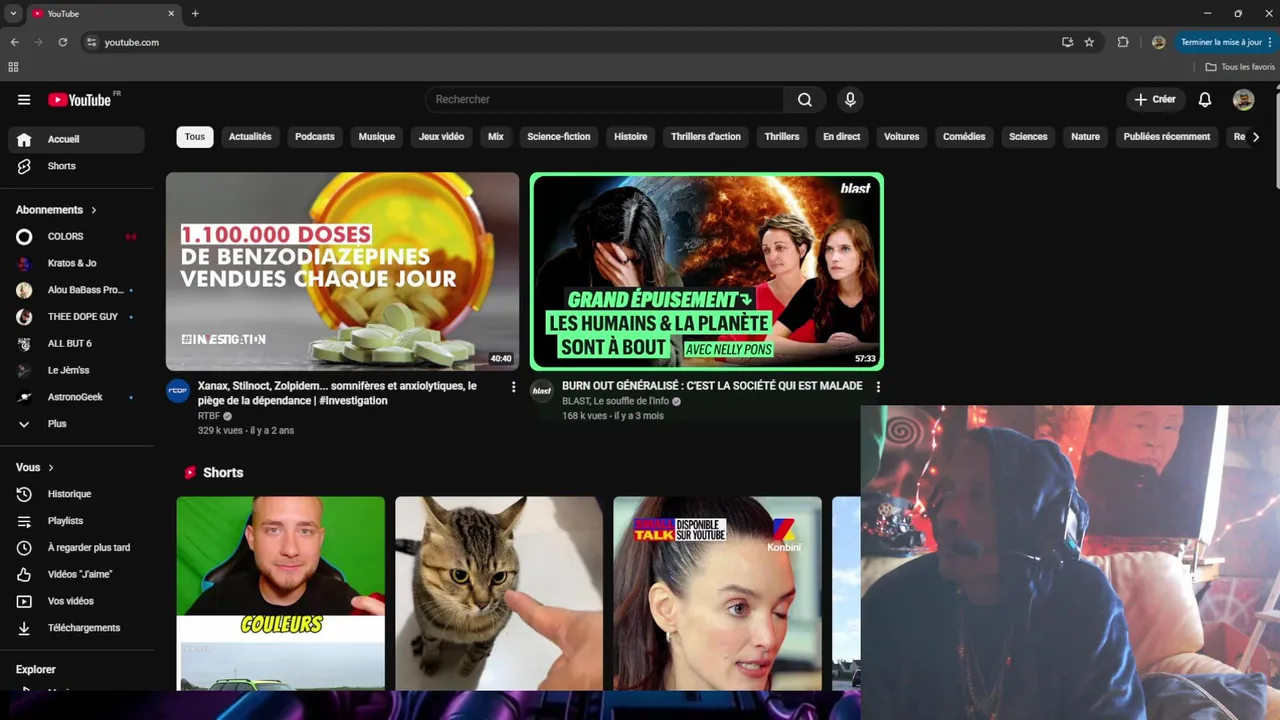Select the Comédies filter chip

(x=964, y=137)
